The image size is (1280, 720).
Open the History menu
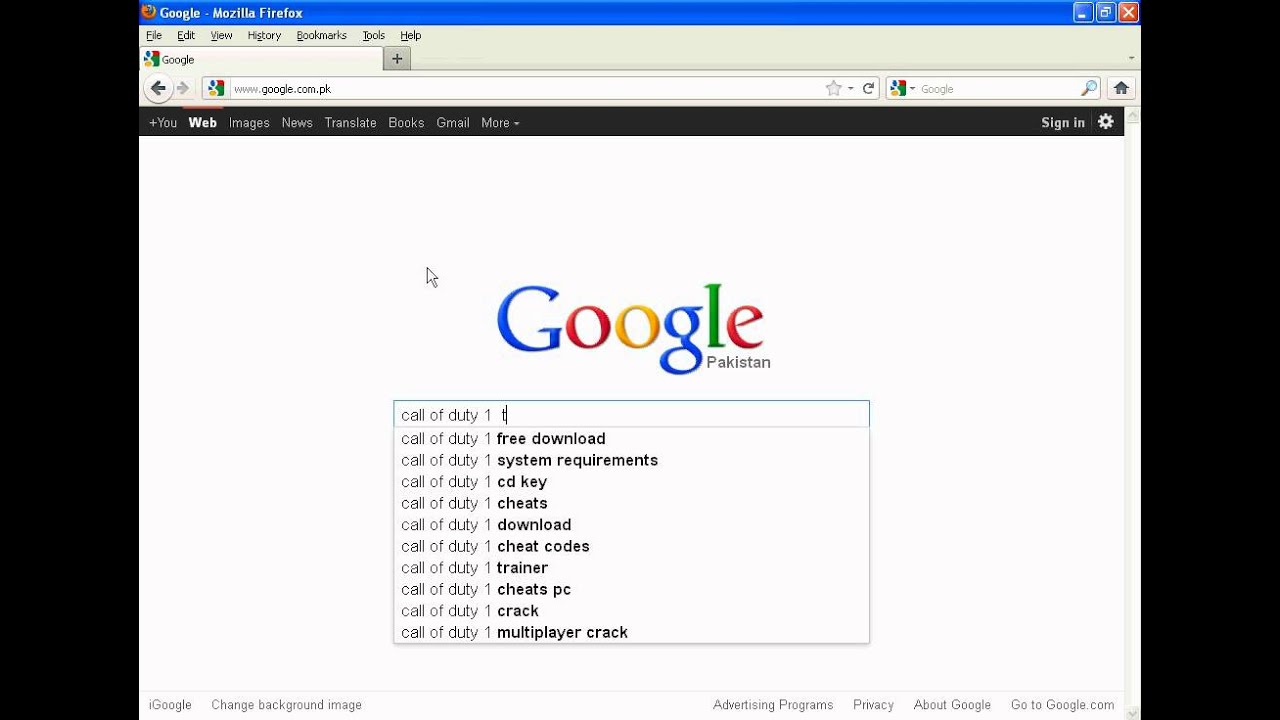pyautogui.click(x=264, y=35)
